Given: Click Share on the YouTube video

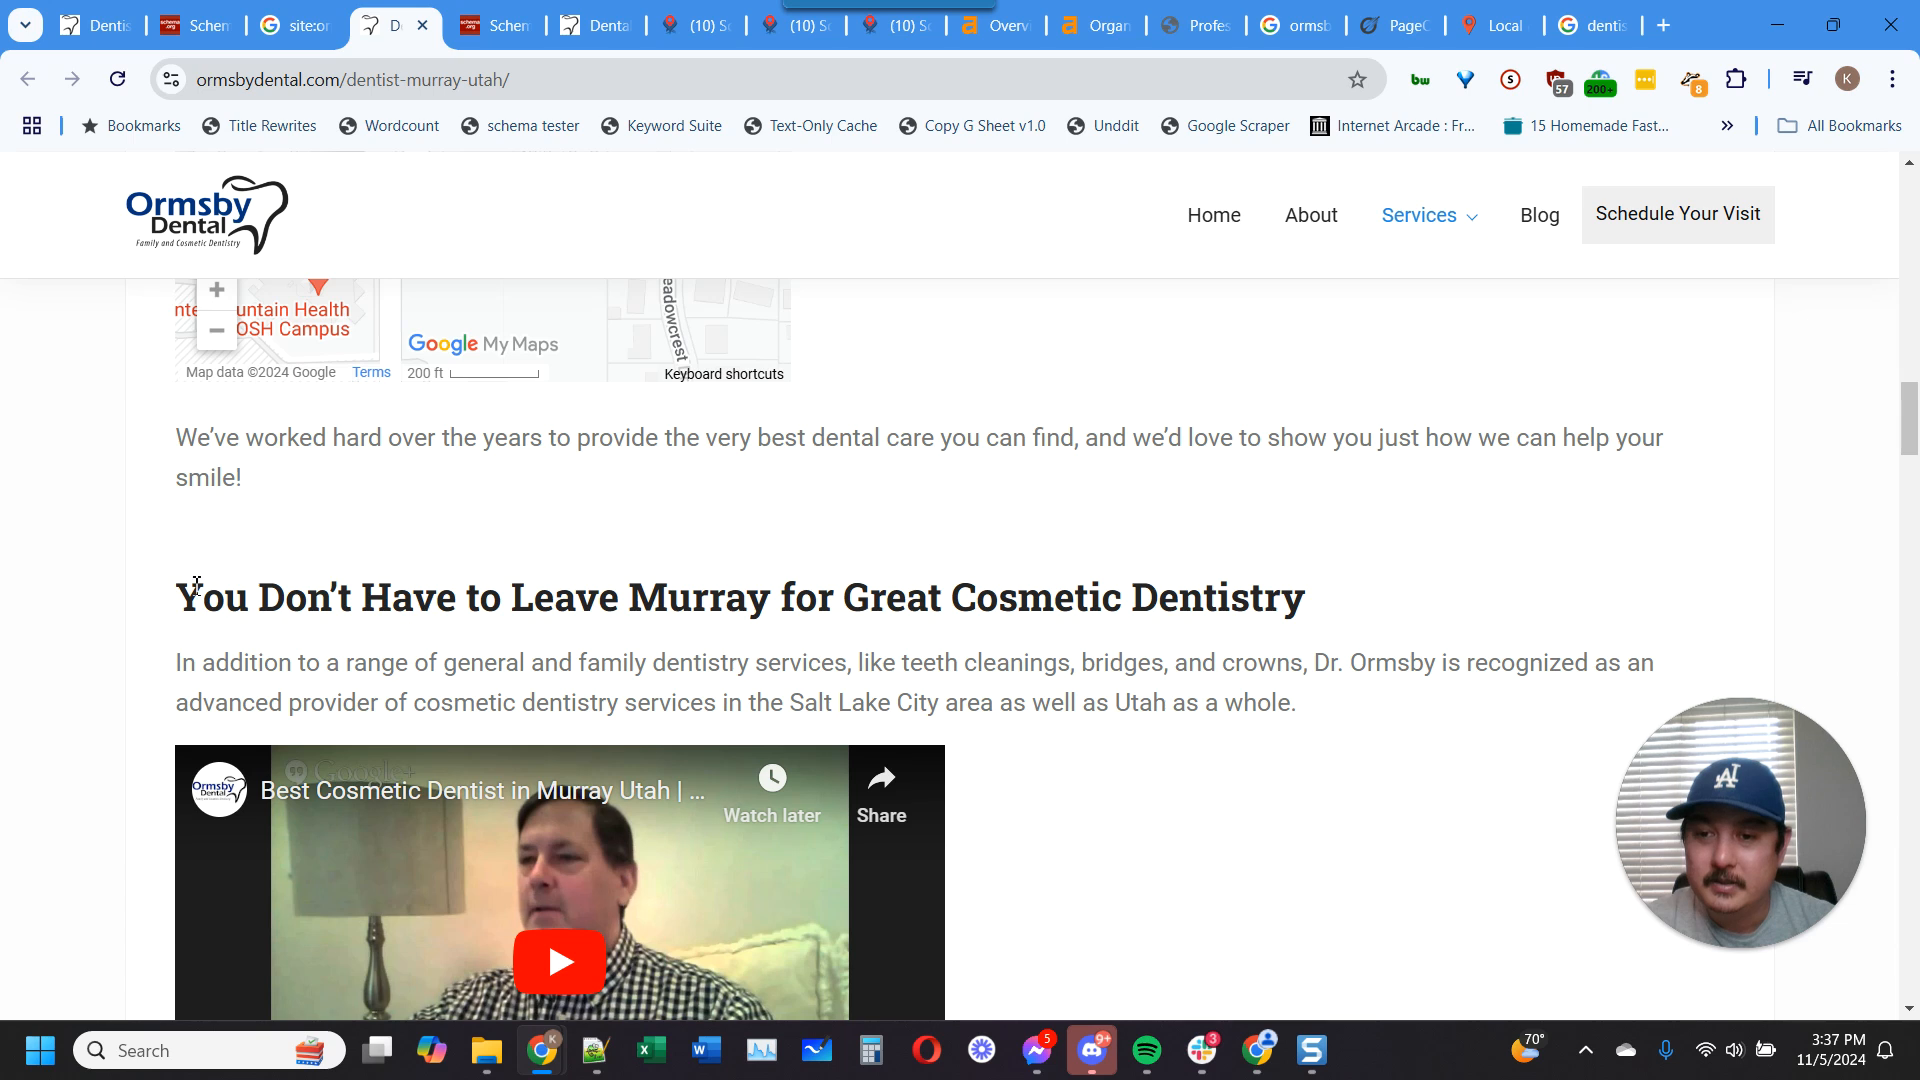Looking at the screenshot, I should [x=881, y=795].
